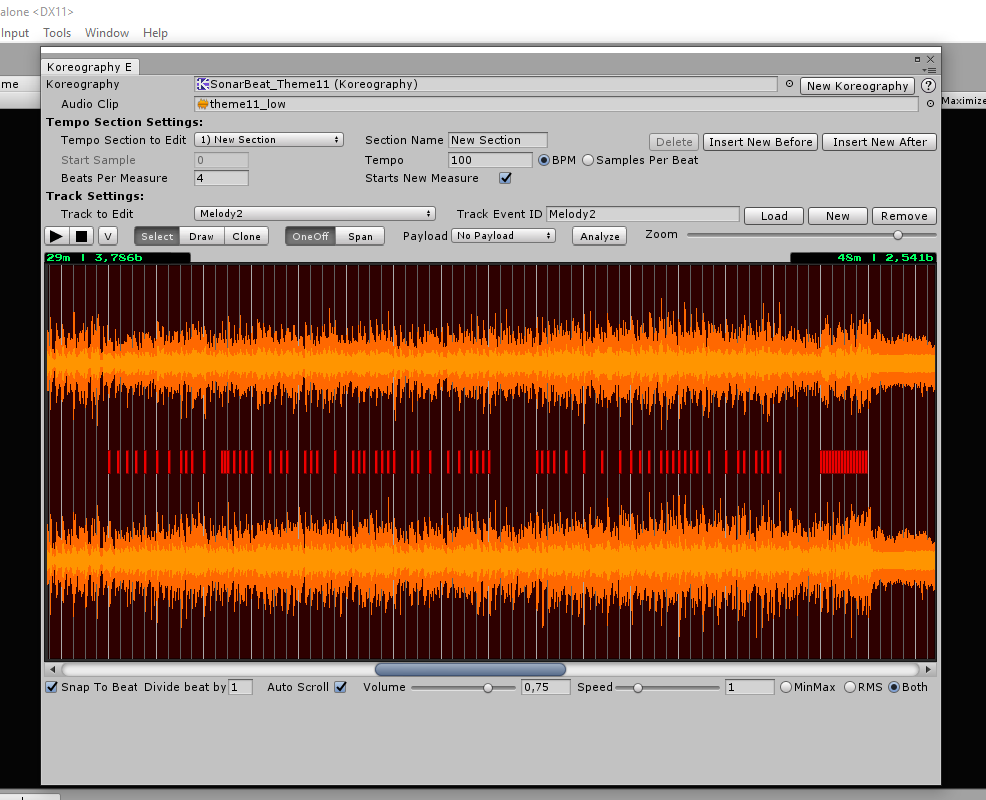Click the dense red event block in timeline

click(x=844, y=462)
